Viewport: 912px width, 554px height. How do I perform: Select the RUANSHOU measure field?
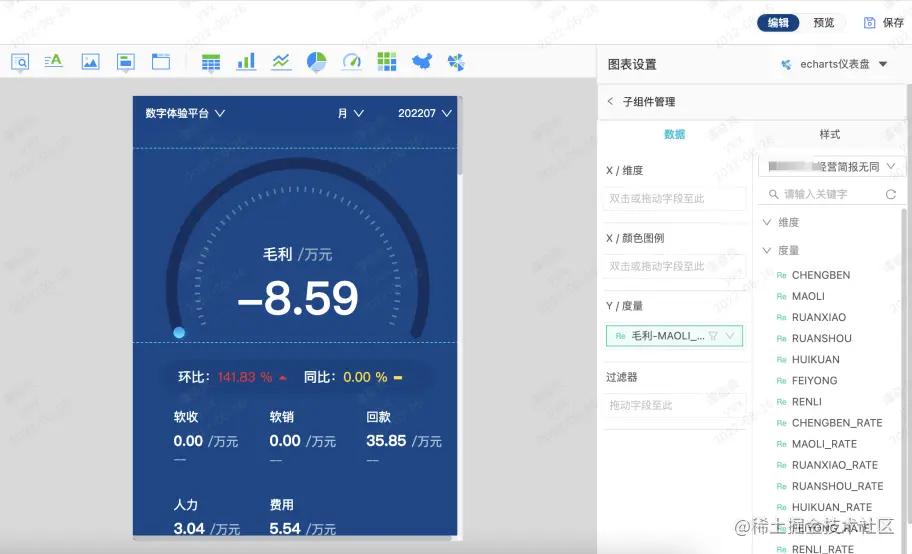coord(821,338)
